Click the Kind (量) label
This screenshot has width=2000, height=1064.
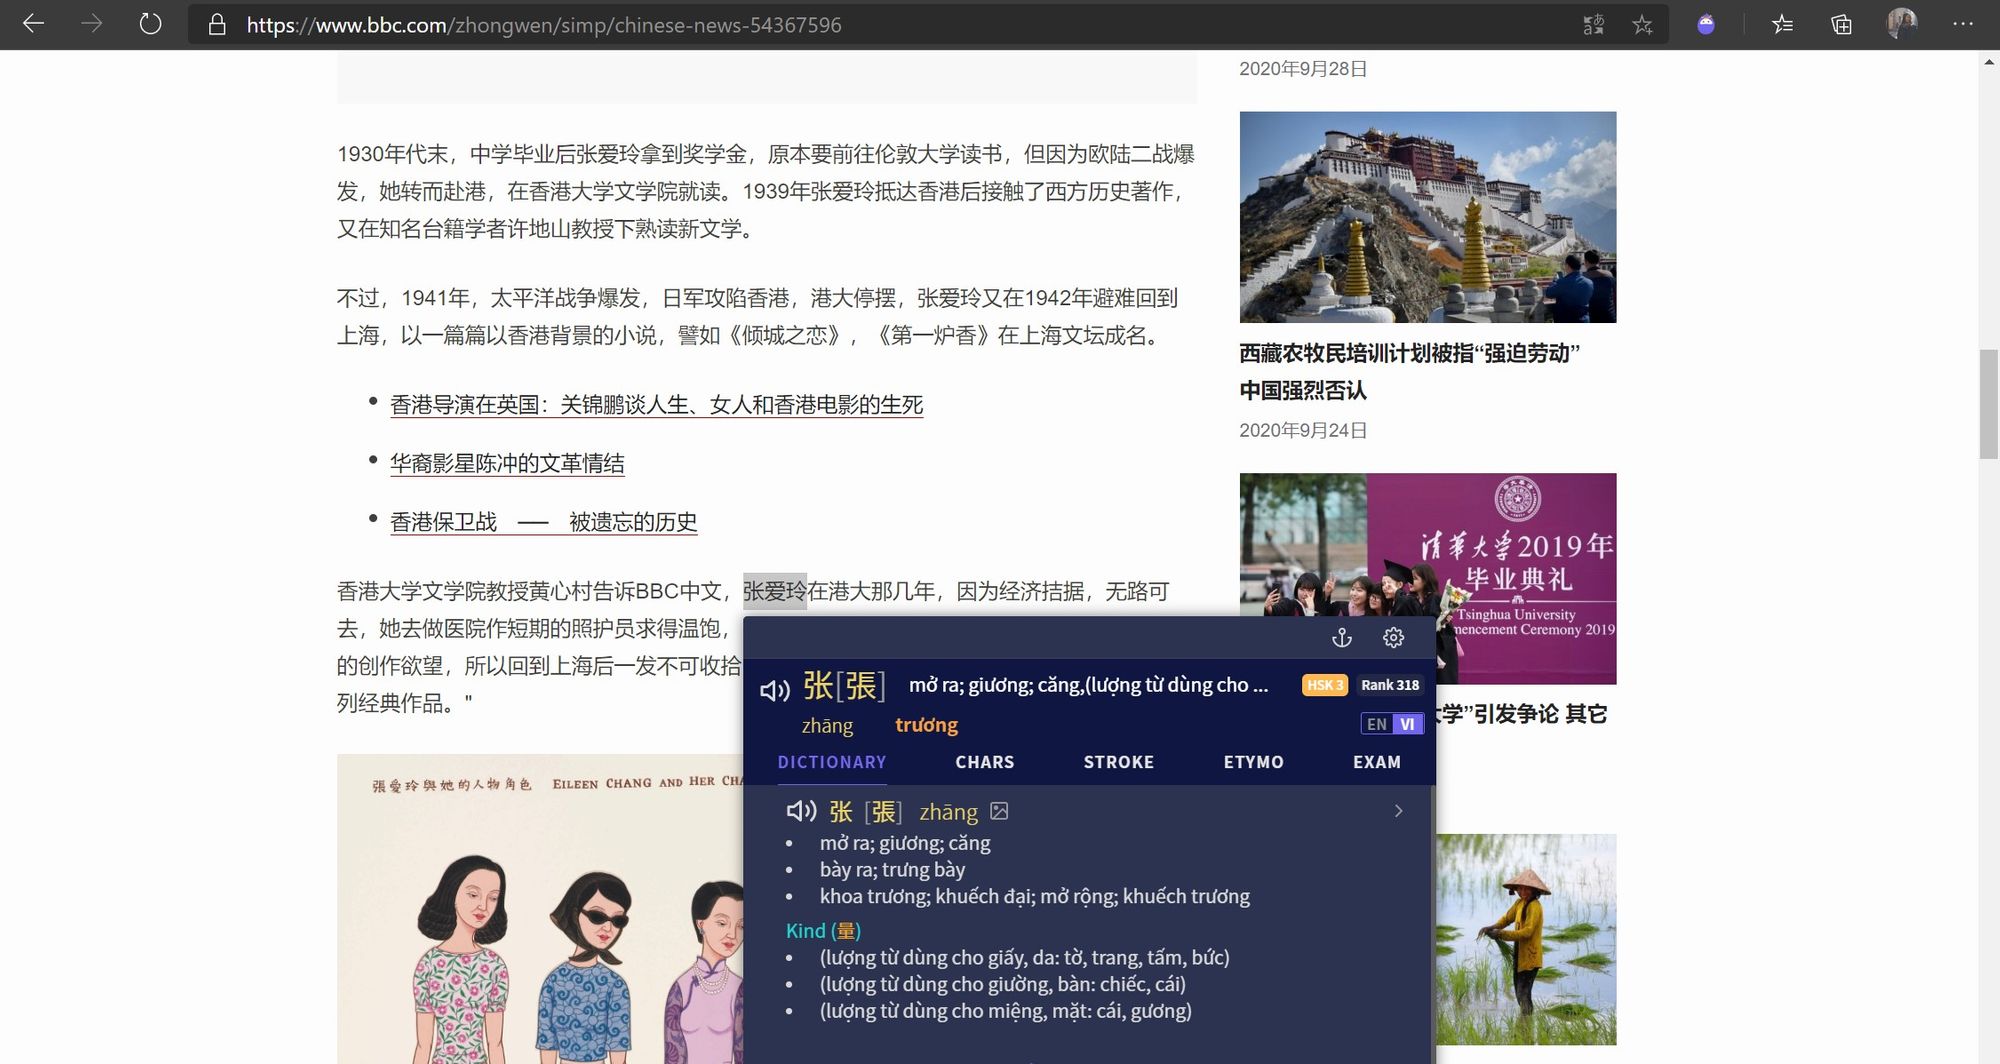tap(823, 931)
